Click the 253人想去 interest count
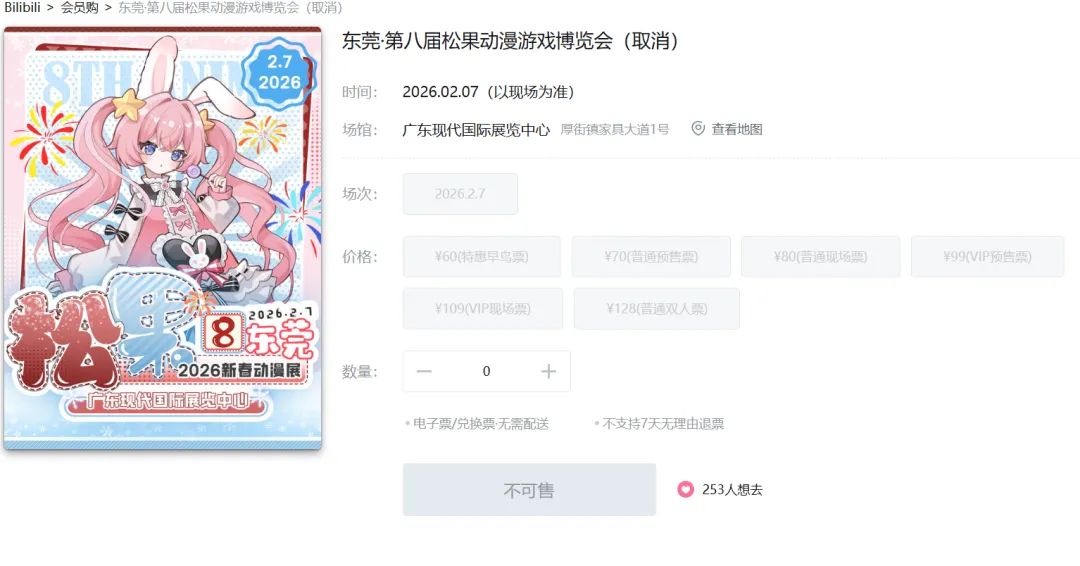Image resolution: width=1080 pixels, height=566 pixels. pos(732,490)
